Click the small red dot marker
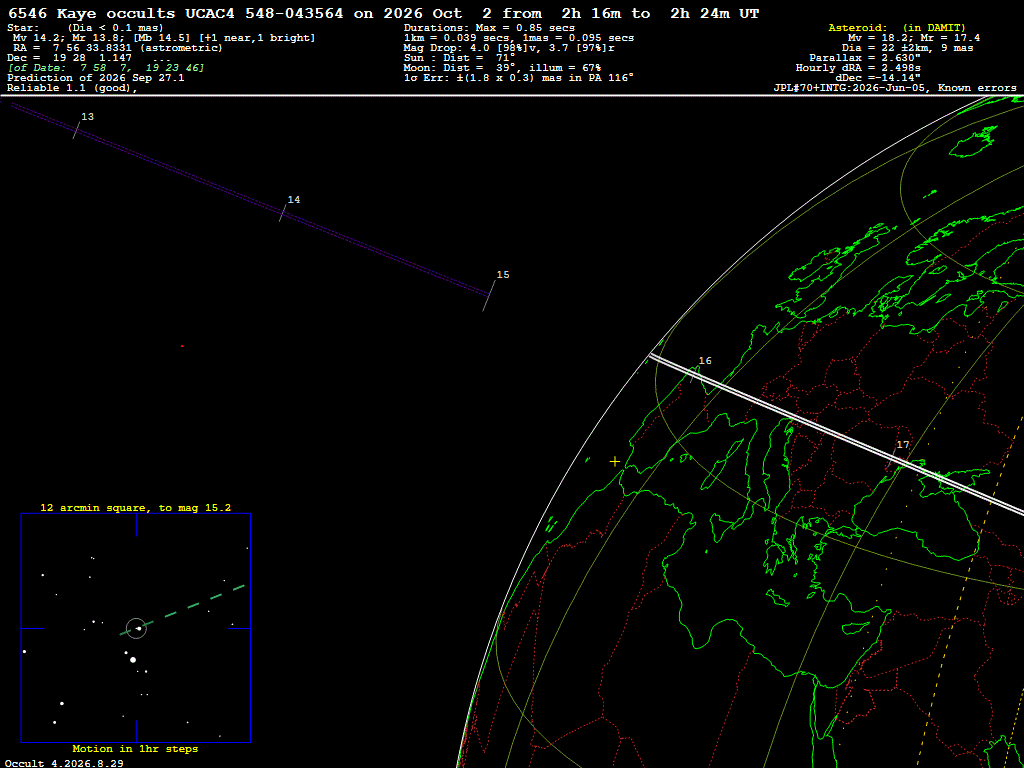The height and width of the screenshot is (768, 1024). tap(182, 346)
